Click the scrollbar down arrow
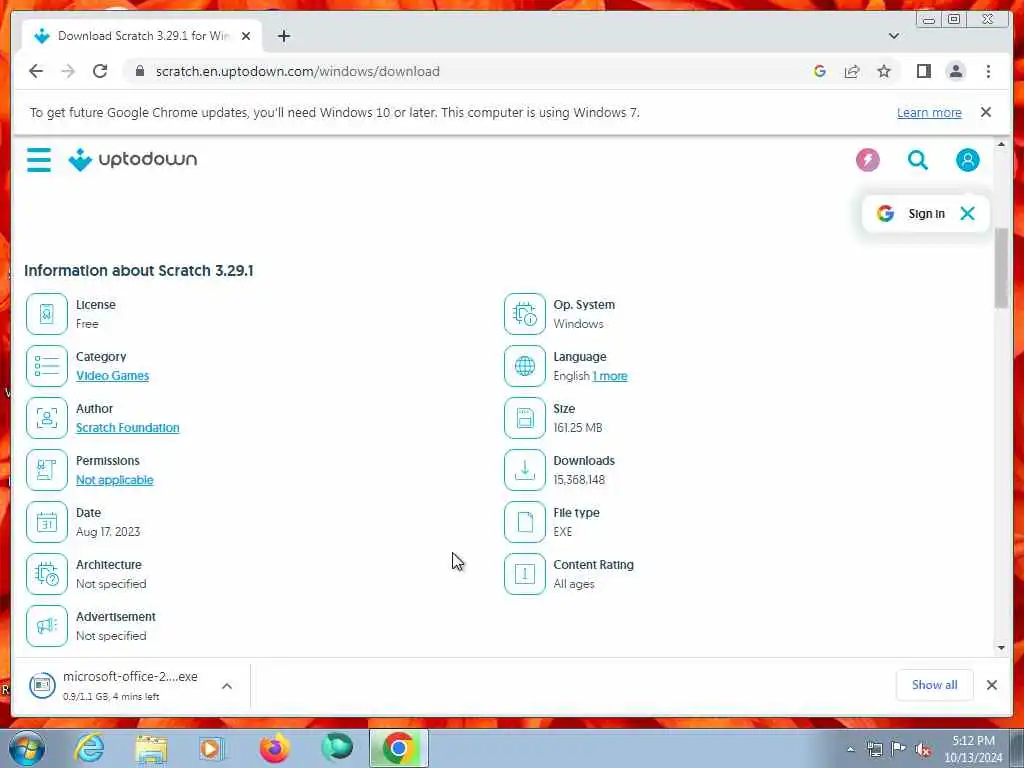The image size is (1024, 768). (x=1001, y=648)
